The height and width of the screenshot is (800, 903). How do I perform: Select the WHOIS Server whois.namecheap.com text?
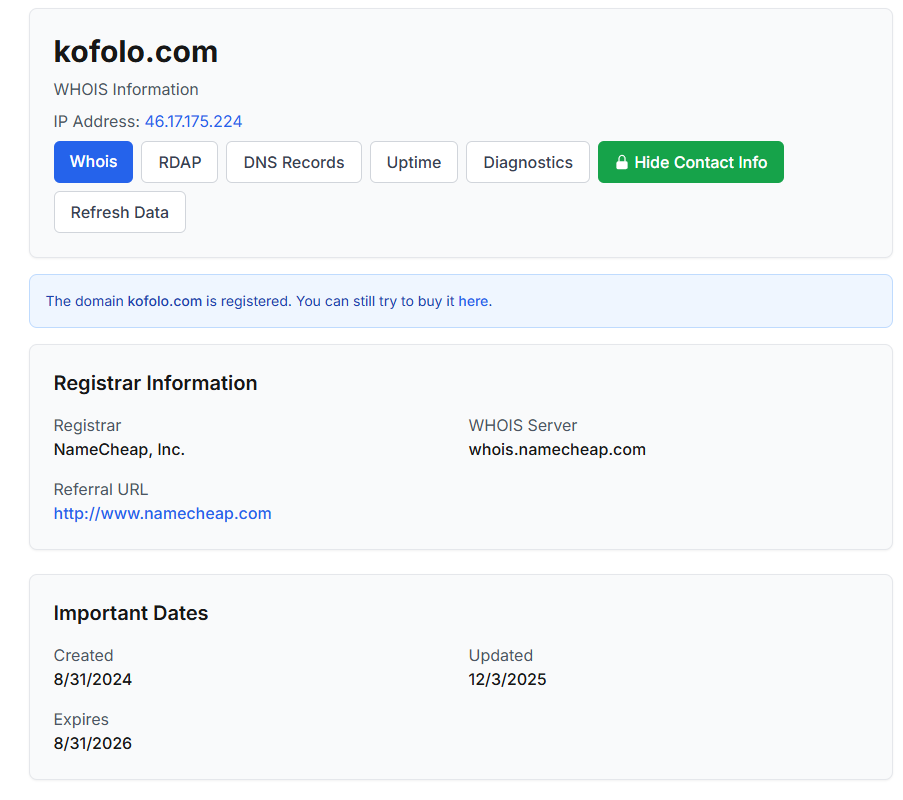click(x=557, y=449)
